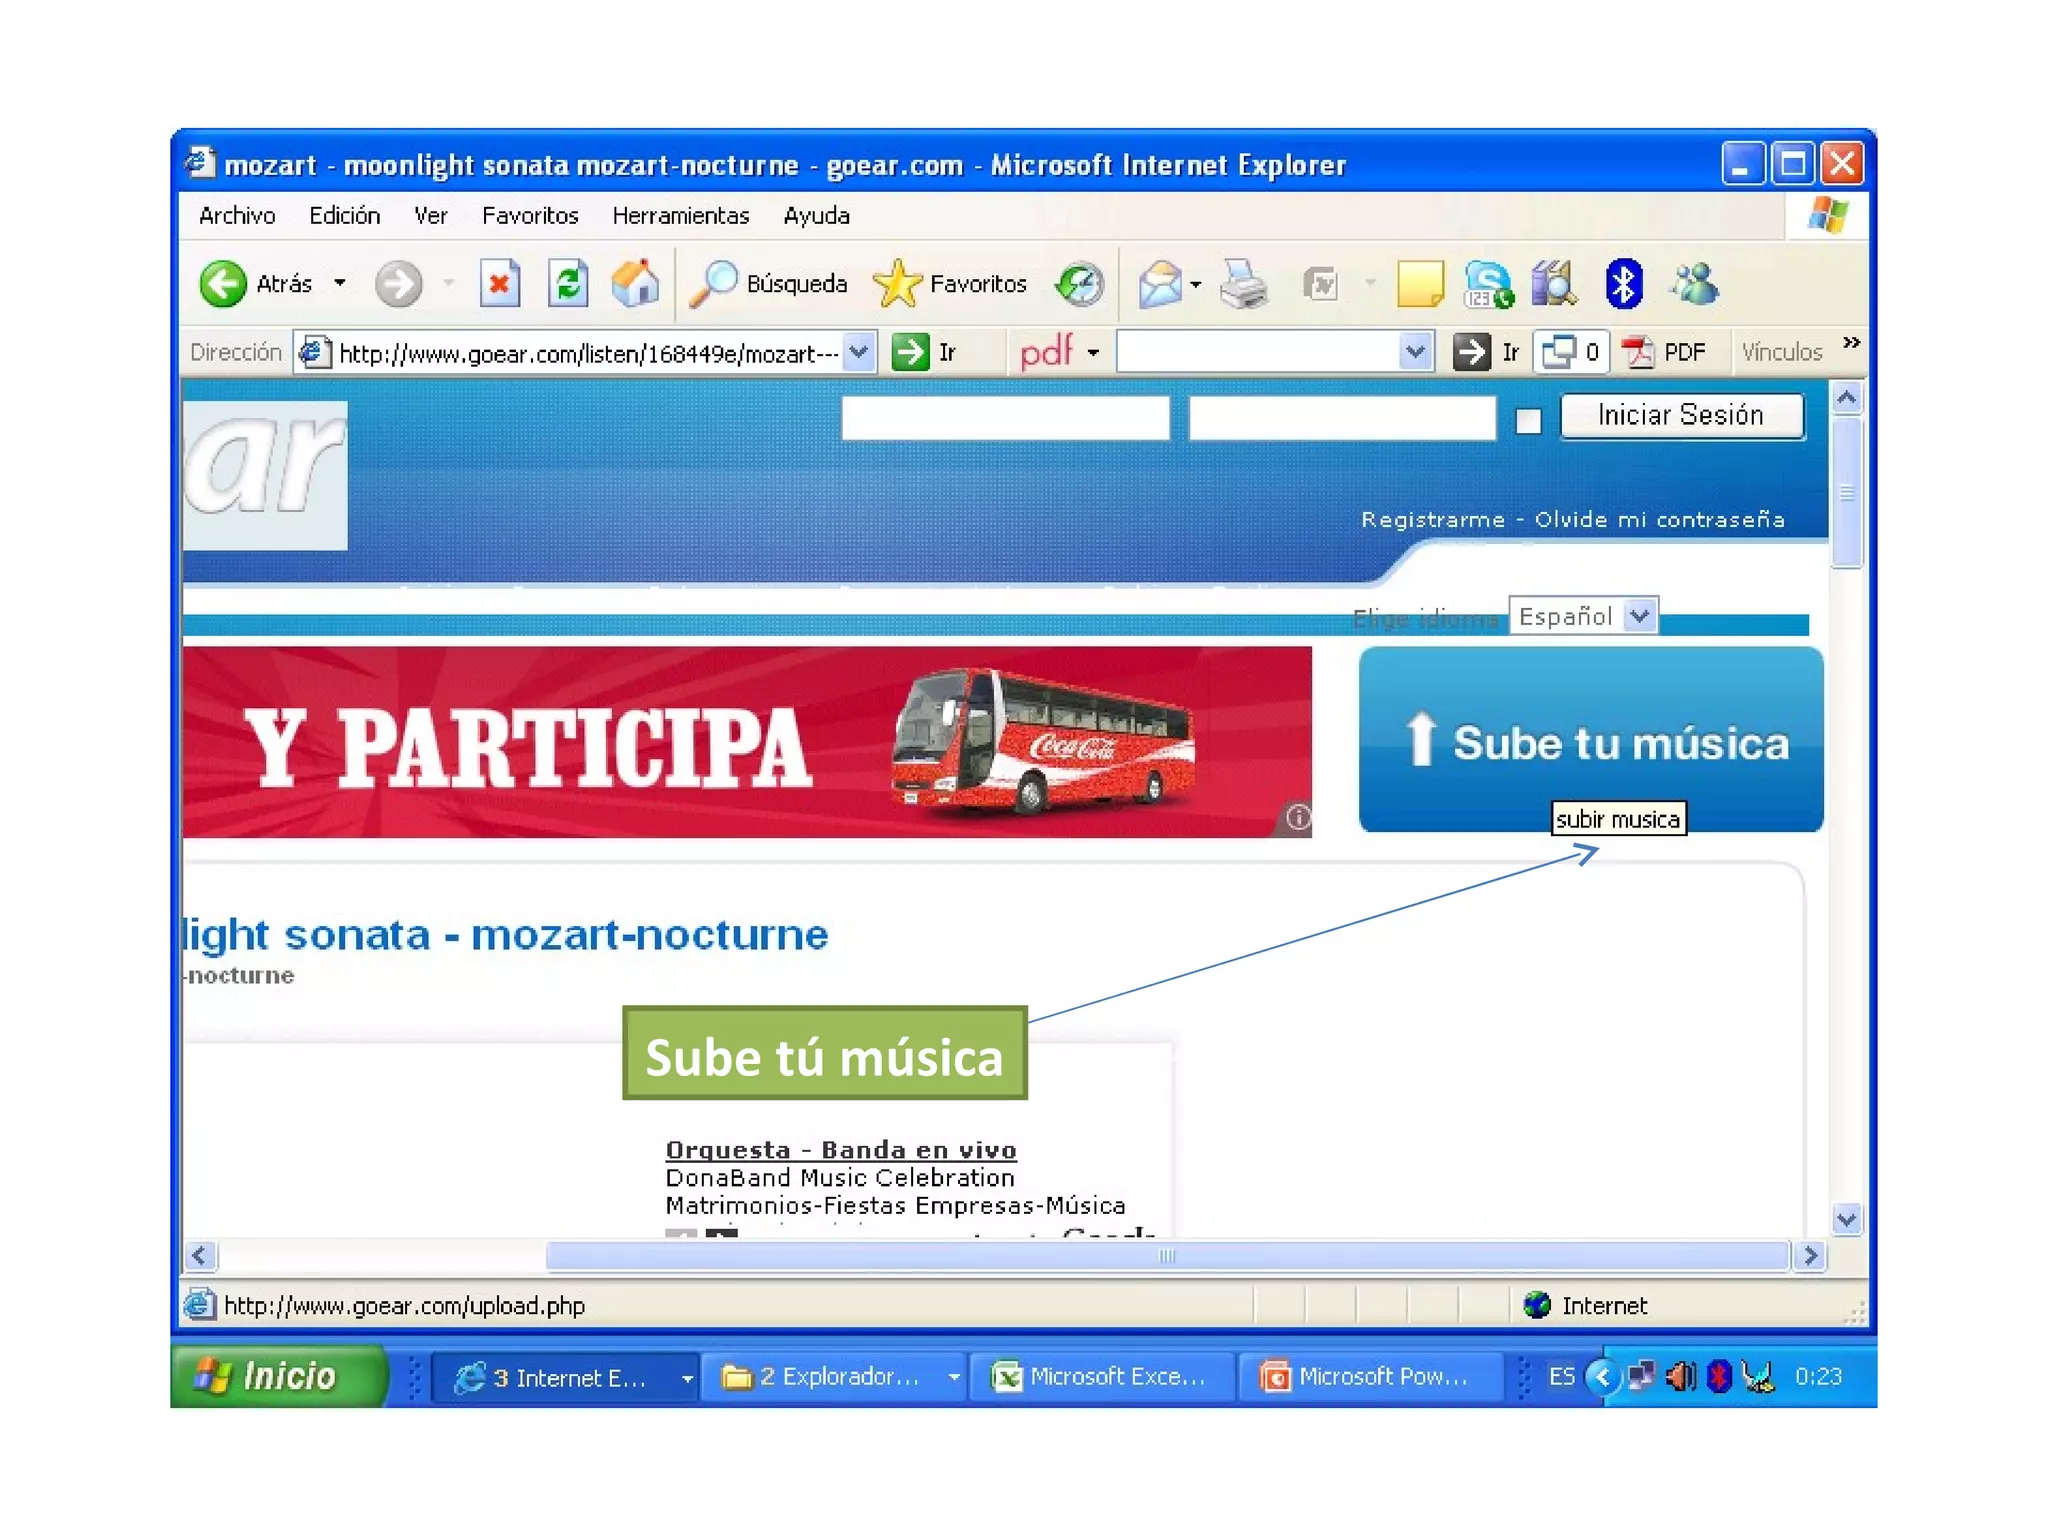Click Olvide mi contraseña link

coord(1660,520)
